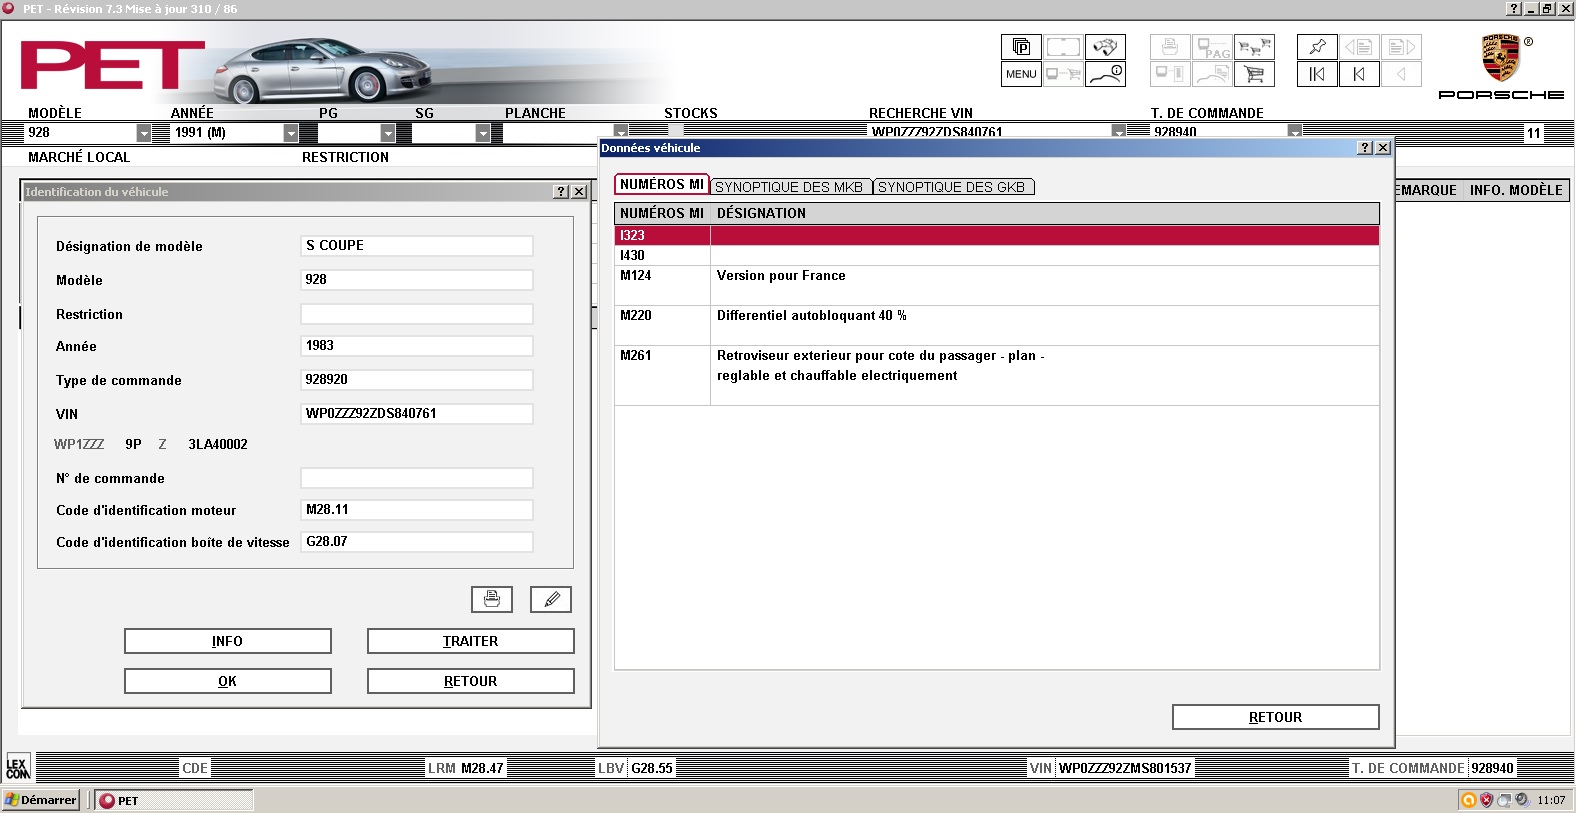1576x813 pixels.
Task: Expand the MODÈLE dropdown
Action: (144, 133)
